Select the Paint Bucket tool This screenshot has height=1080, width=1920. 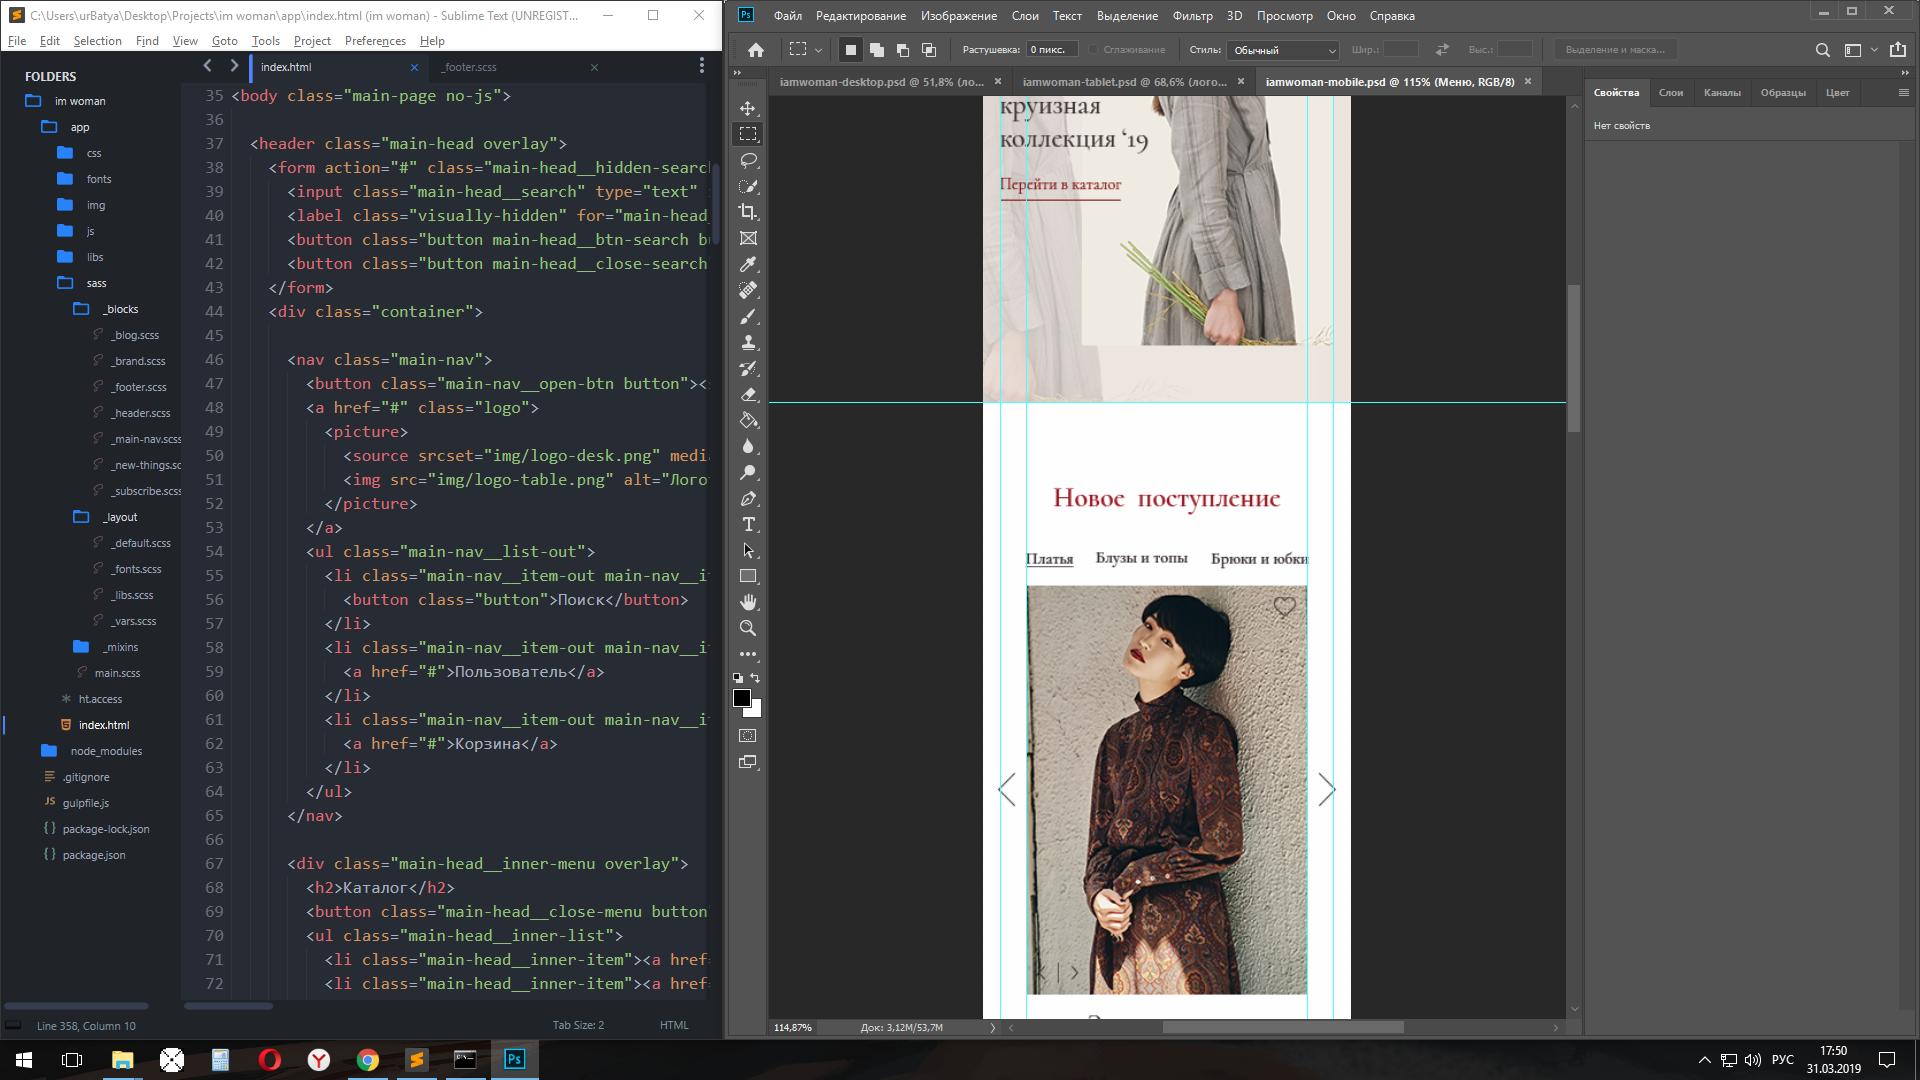tap(748, 420)
